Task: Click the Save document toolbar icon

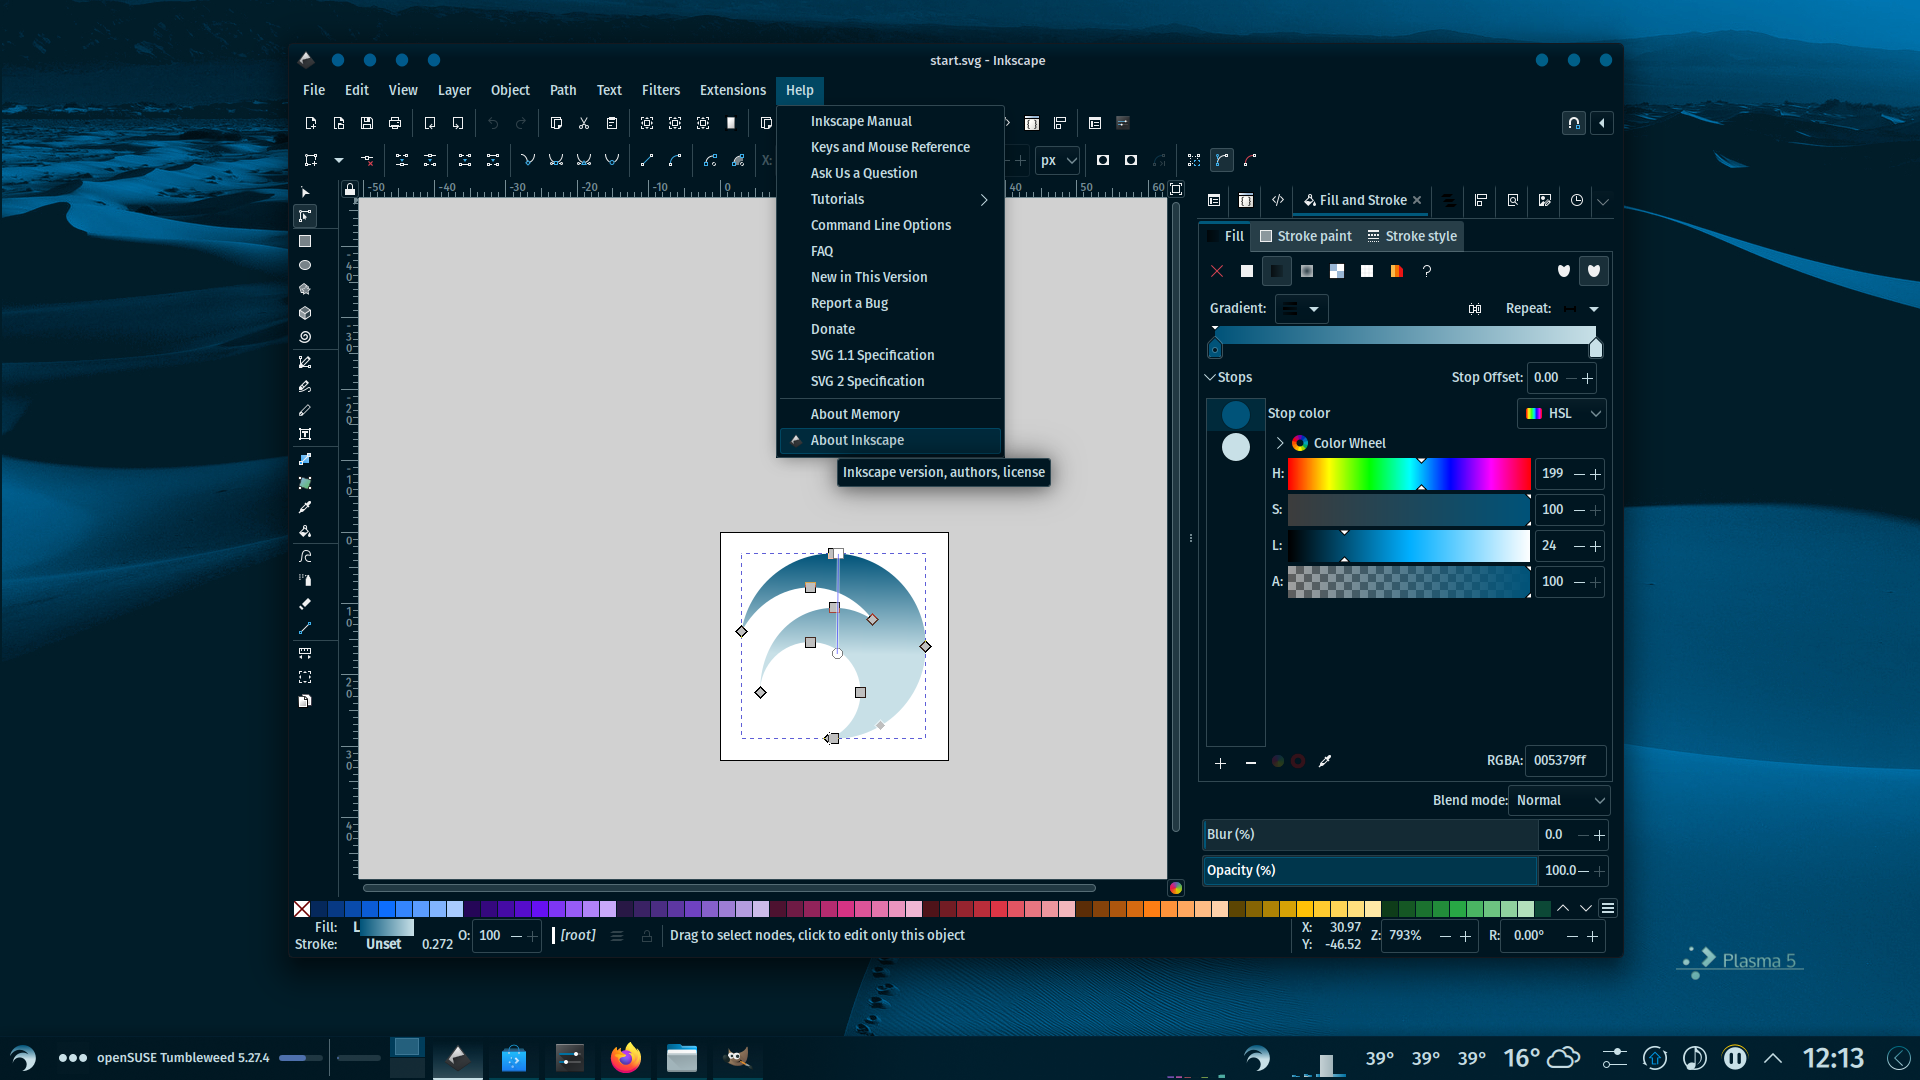Action: (367, 123)
